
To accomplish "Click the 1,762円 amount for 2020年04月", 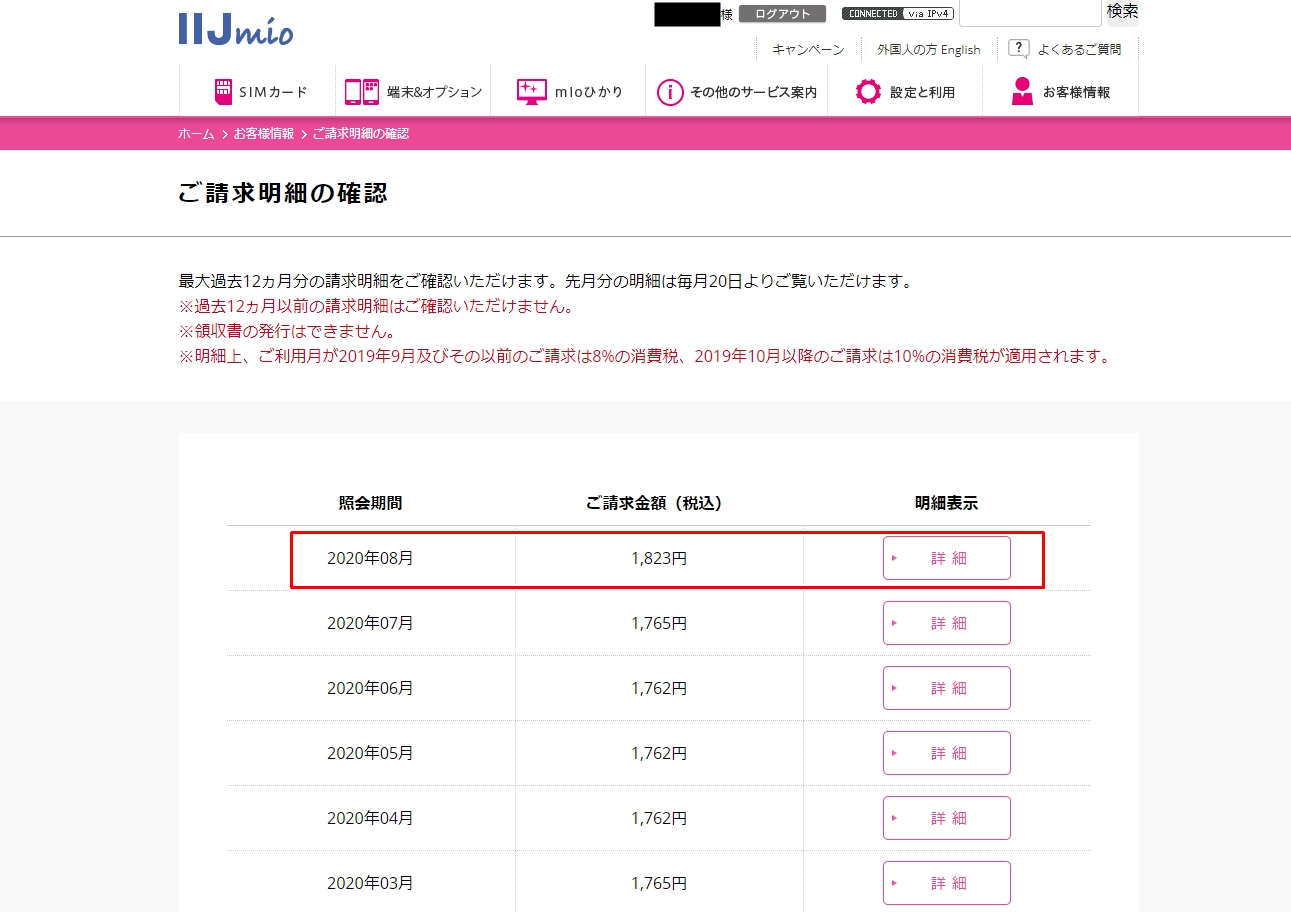I will point(659,818).
